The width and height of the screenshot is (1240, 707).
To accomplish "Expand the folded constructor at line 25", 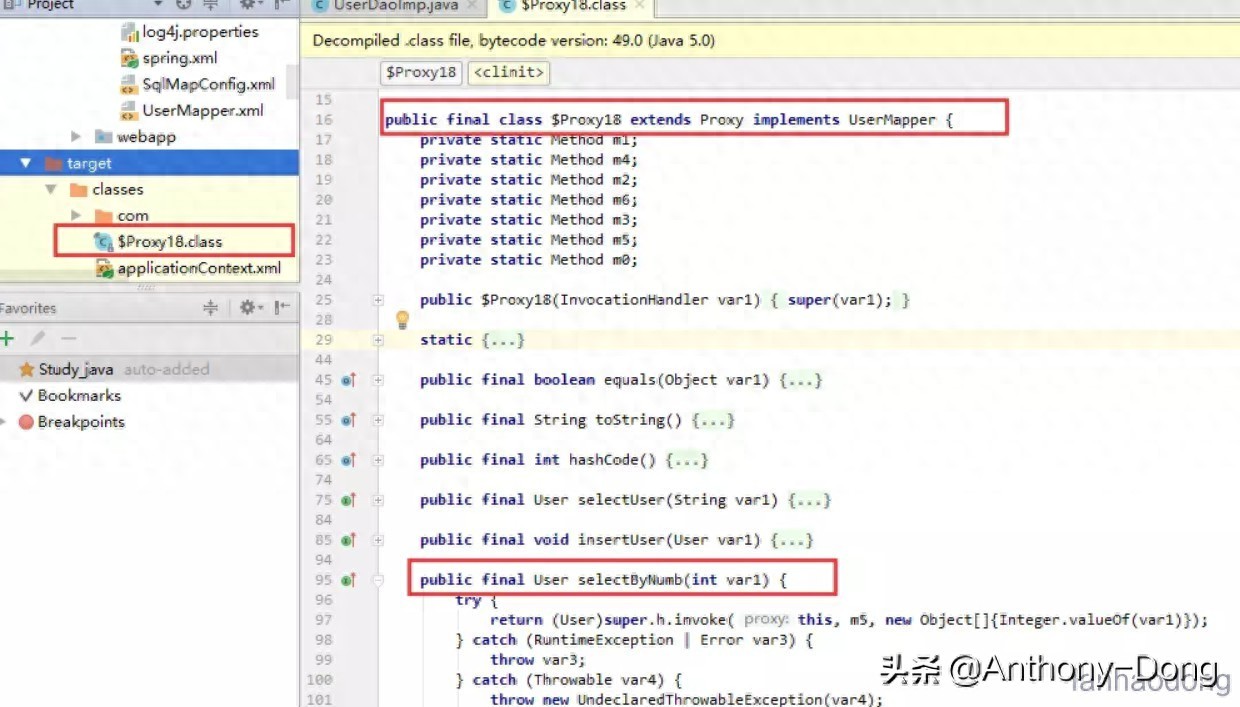I will [378, 300].
